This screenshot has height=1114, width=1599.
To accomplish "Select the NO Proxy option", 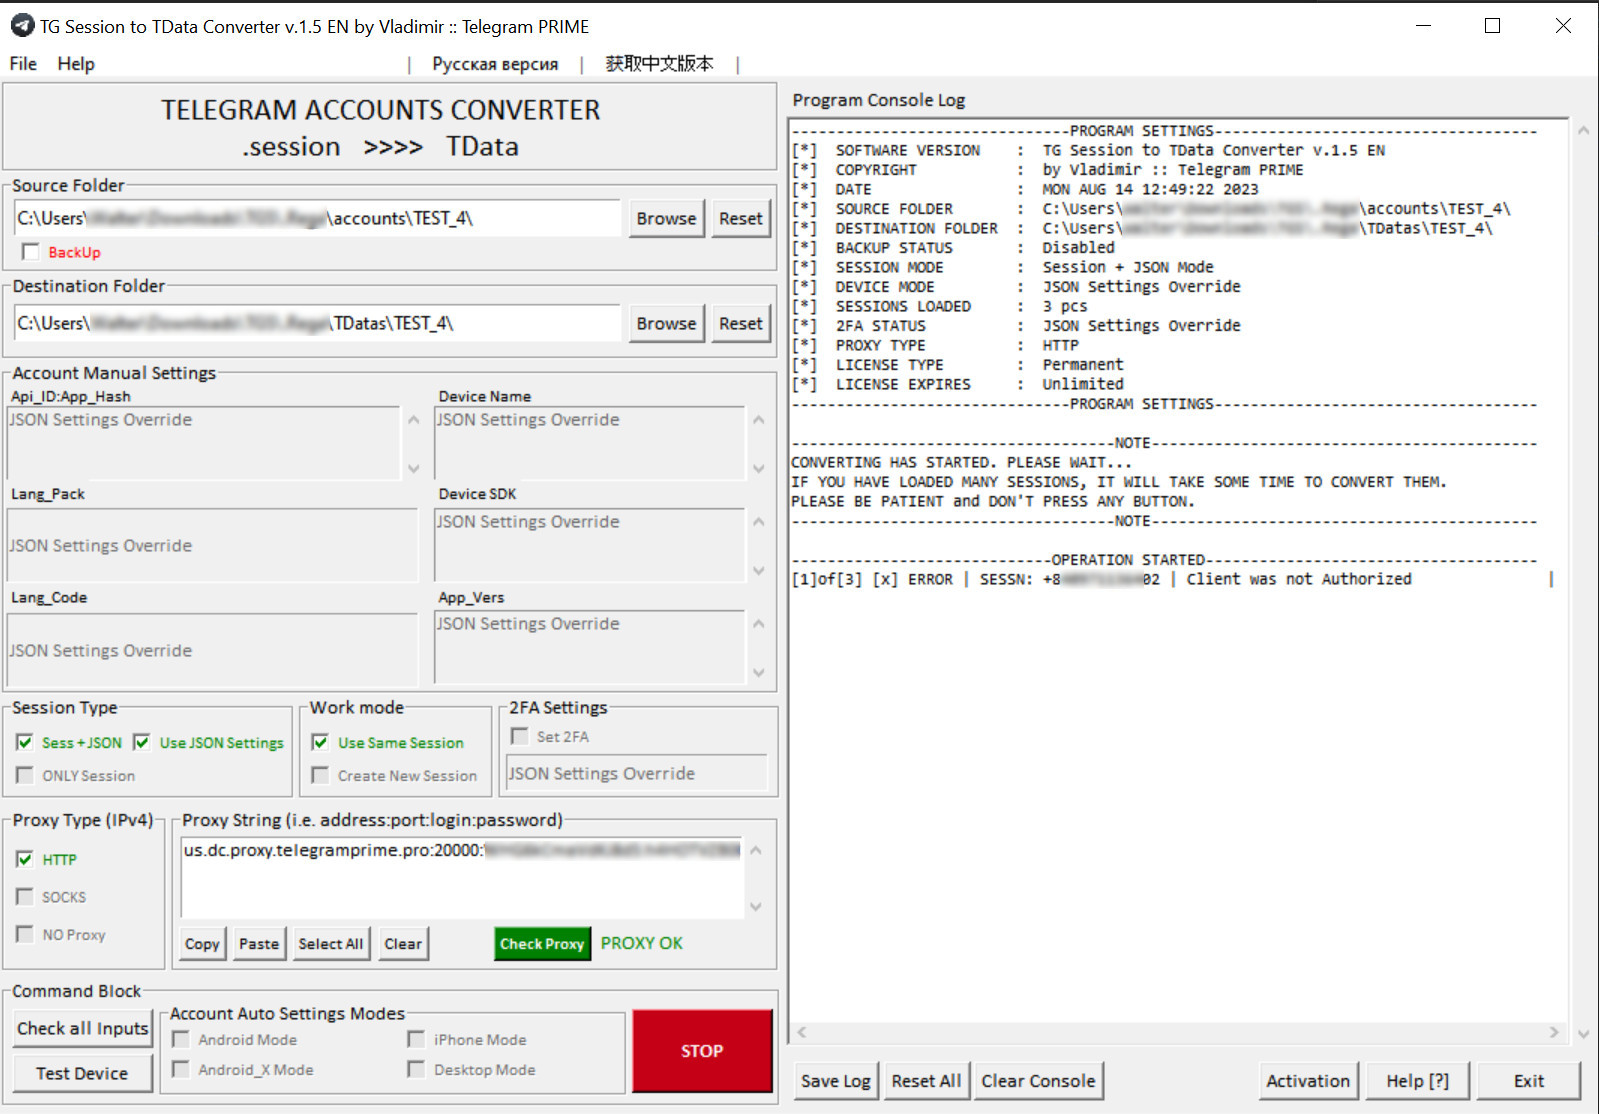I will pos(25,934).
